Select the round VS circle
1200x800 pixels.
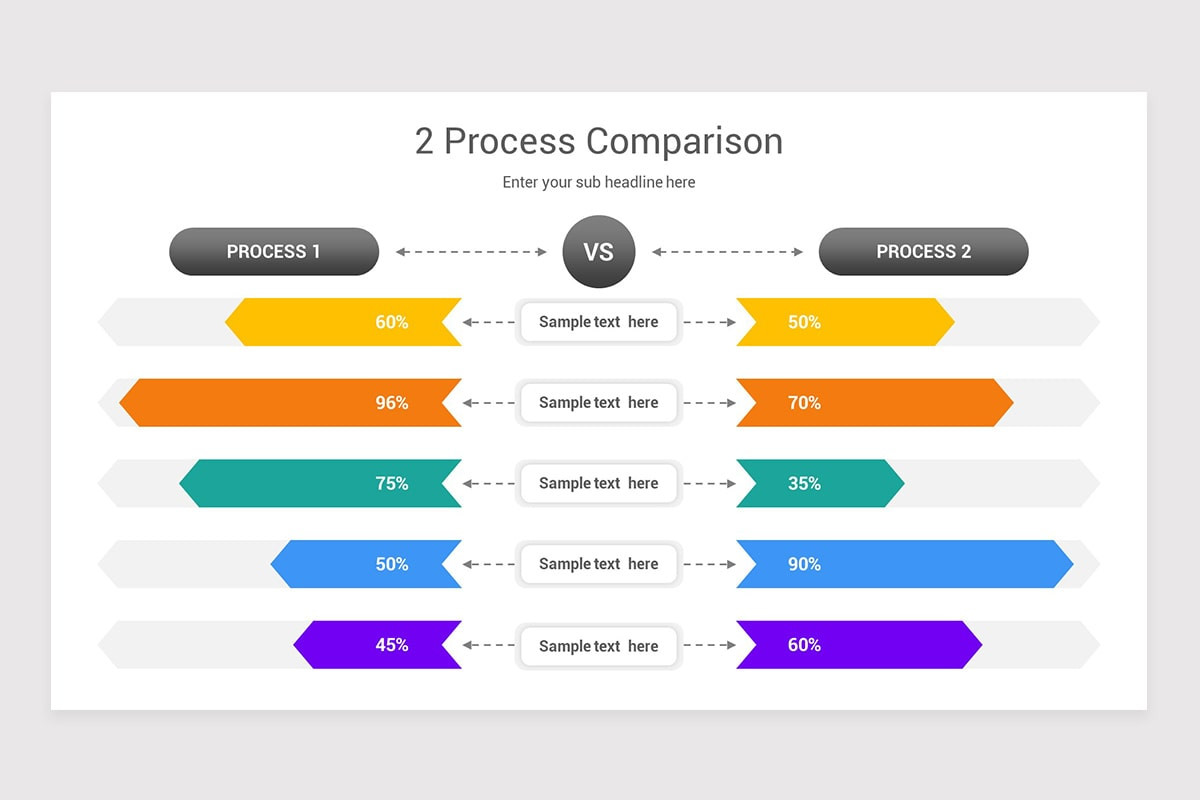coord(598,252)
